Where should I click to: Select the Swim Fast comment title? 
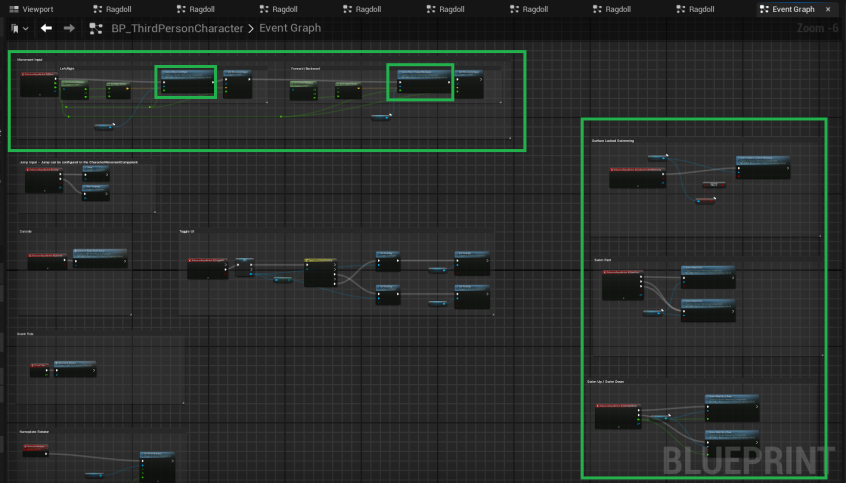603,260
